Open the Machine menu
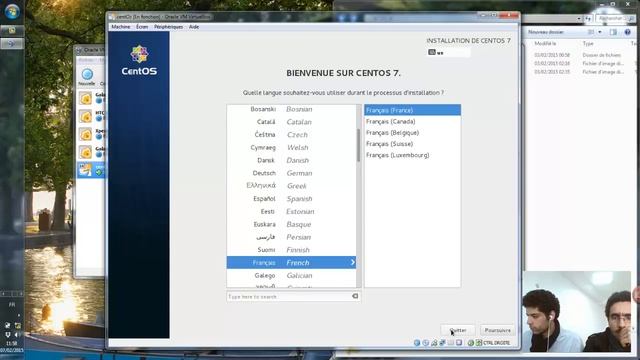The image size is (640, 360). (x=120, y=27)
